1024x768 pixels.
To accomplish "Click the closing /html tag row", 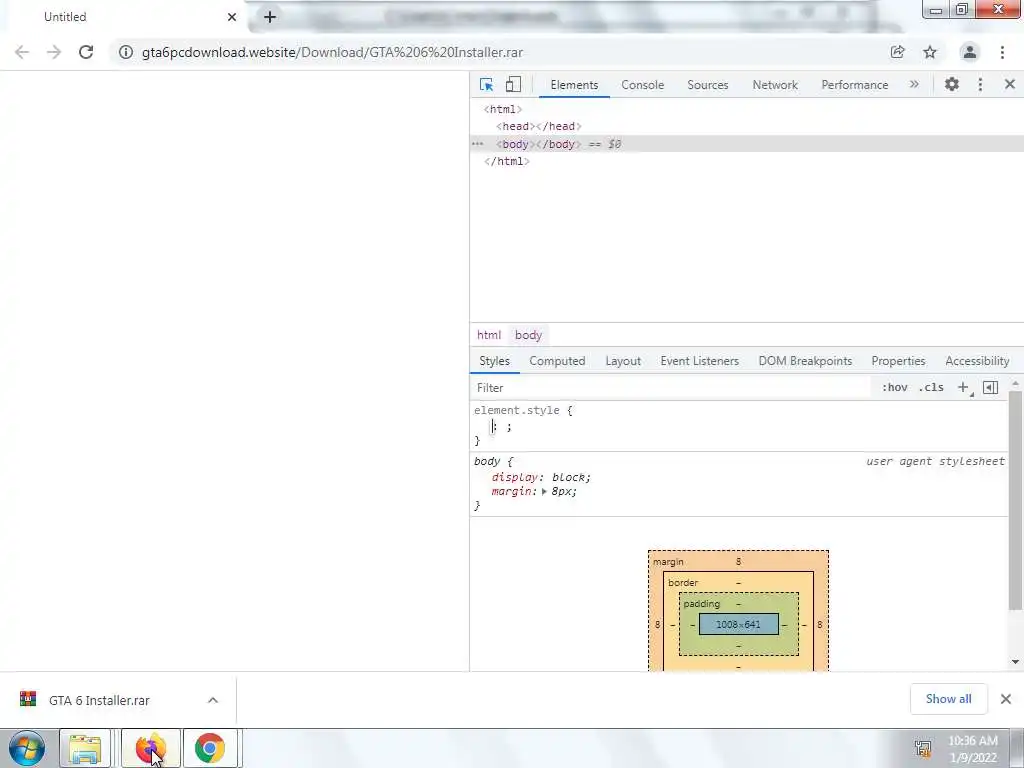I will [x=507, y=161].
